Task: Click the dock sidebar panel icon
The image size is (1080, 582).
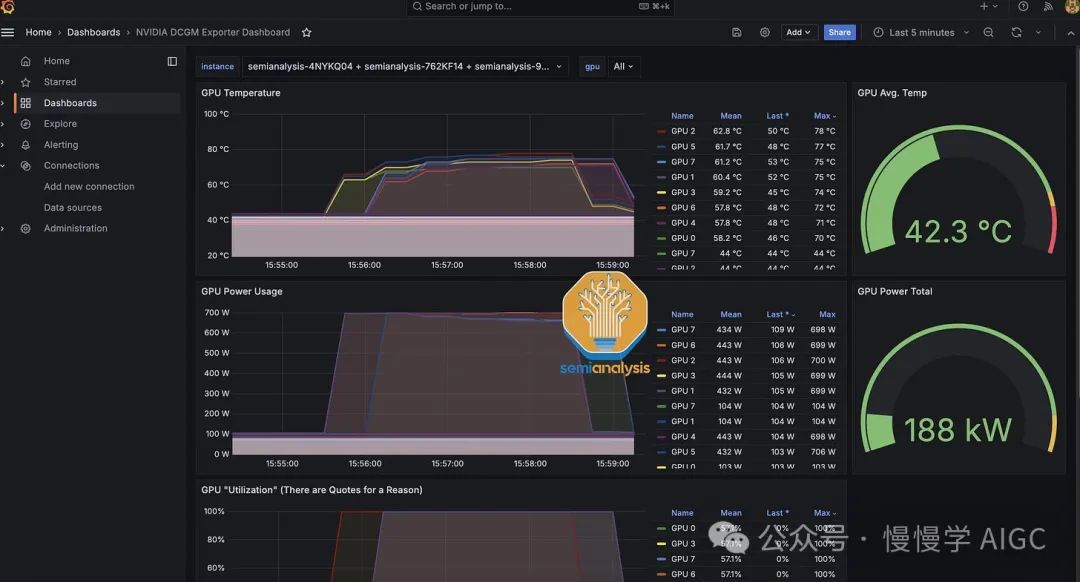Action: tap(172, 61)
